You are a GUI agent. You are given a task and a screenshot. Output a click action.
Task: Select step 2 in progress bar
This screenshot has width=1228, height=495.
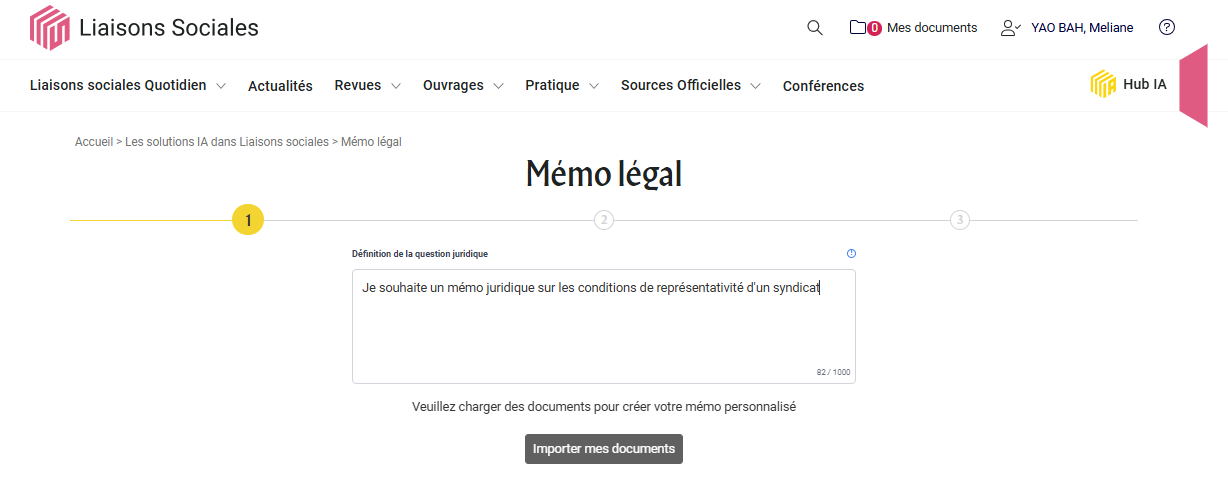click(x=604, y=220)
